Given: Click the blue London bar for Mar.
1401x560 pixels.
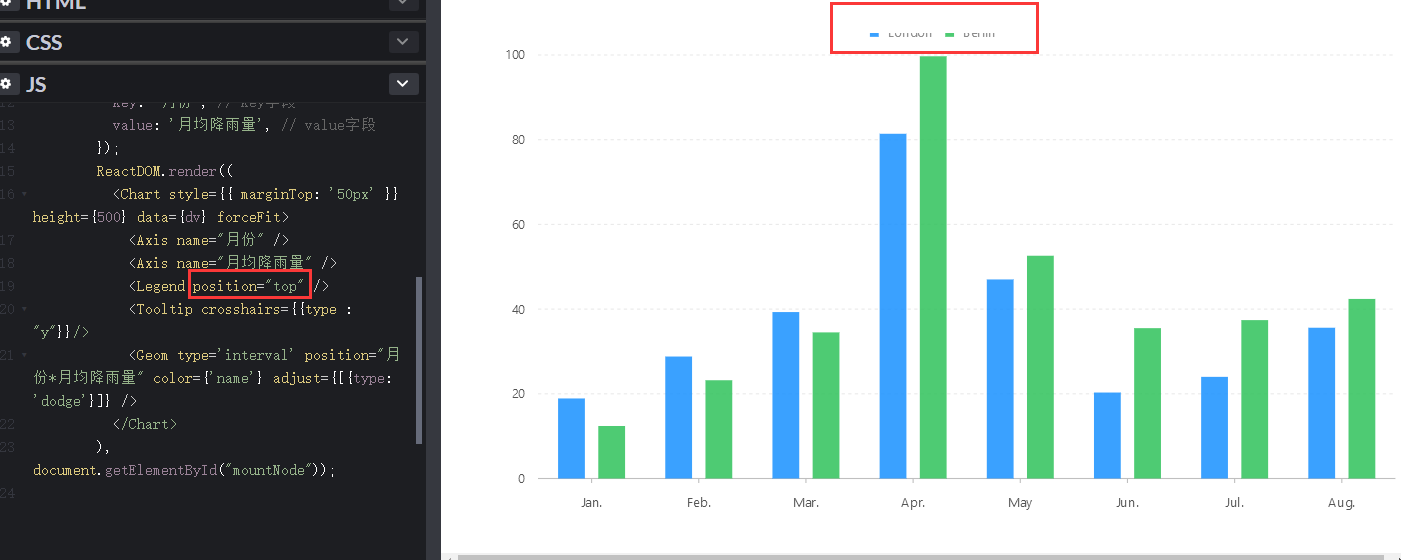Looking at the screenshot, I should coord(786,395).
